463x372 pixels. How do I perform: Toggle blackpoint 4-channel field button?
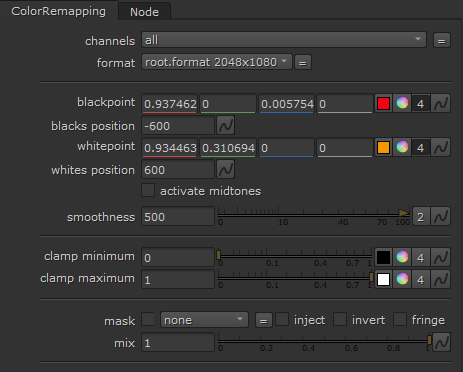tap(421, 104)
